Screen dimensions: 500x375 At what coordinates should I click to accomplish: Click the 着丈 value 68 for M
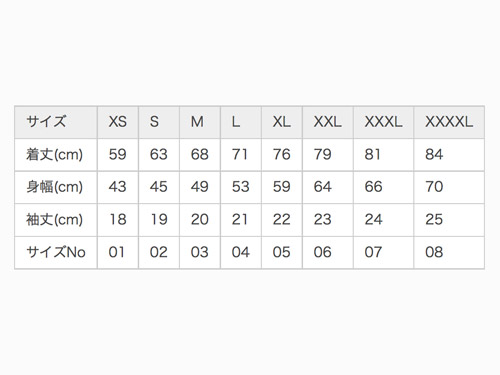point(200,155)
